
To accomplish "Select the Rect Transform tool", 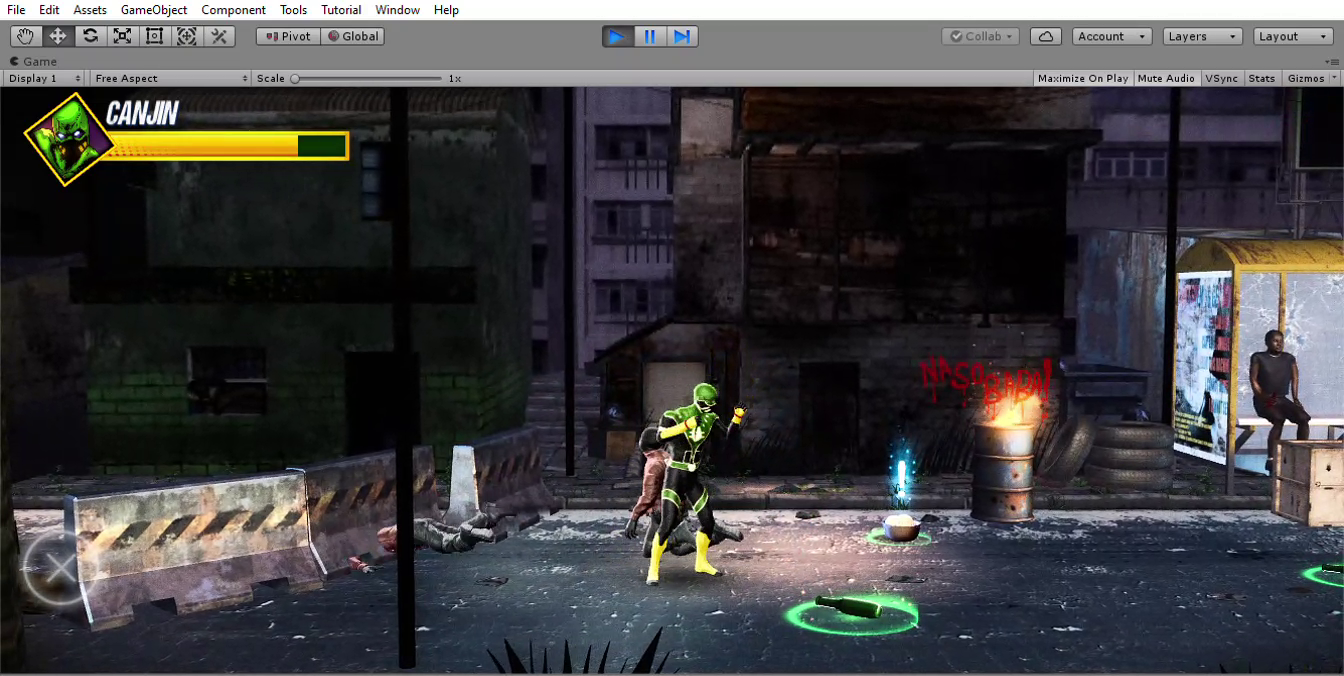I will coord(153,36).
